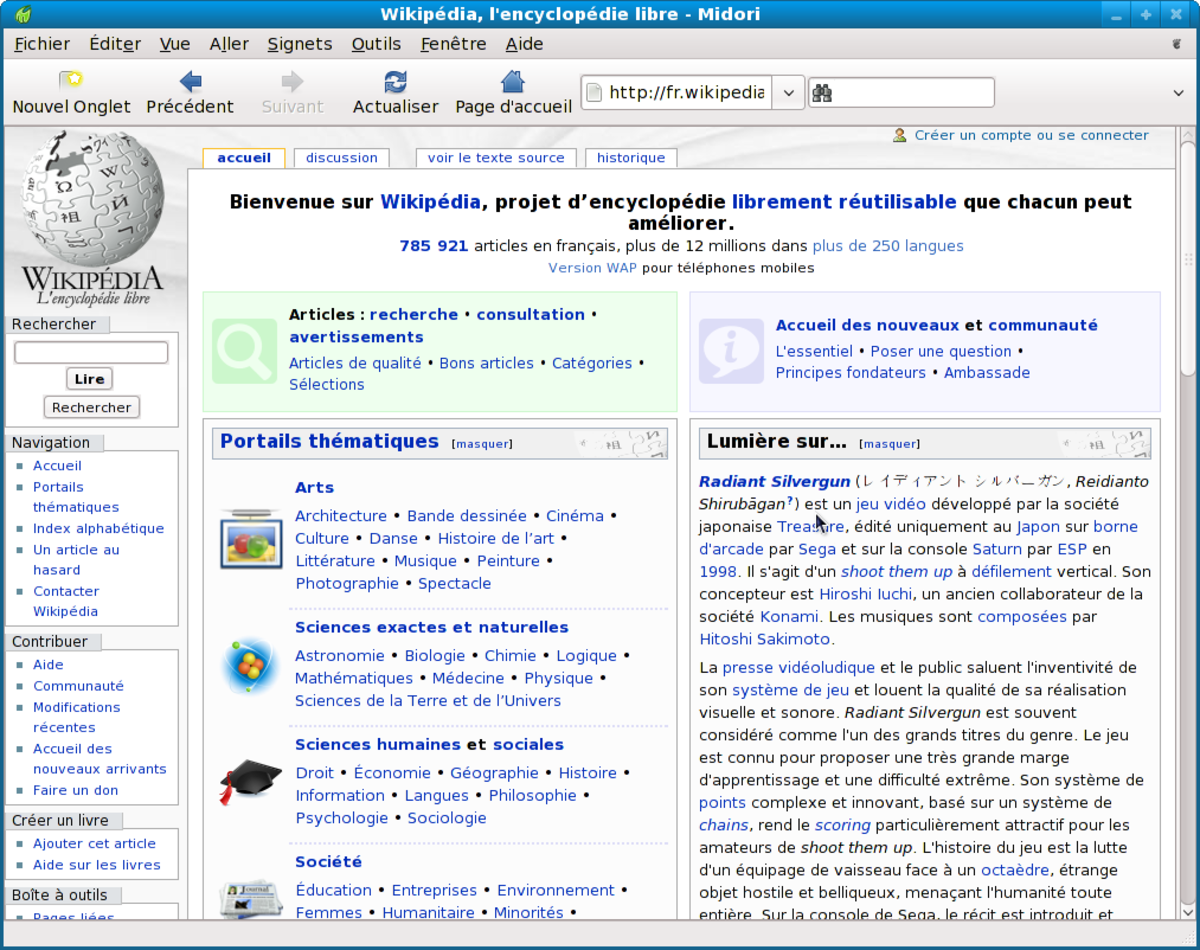Open the address bar history dropdown
The height and width of the screenshot is (950, 1200).
pos(788,93)
